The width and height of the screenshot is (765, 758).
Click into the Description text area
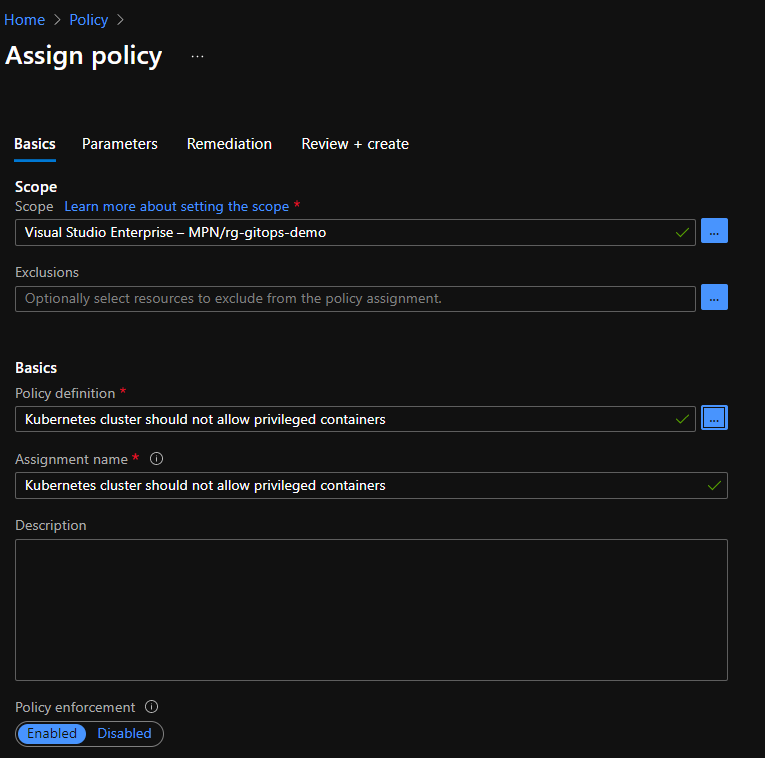[x=371, y=610]
